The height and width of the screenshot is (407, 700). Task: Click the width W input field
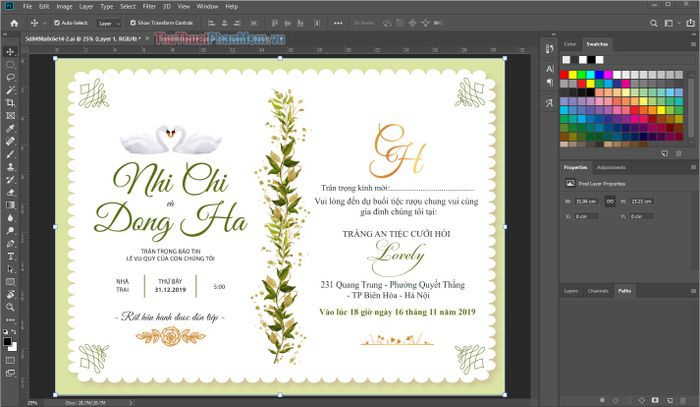point(586,200)
